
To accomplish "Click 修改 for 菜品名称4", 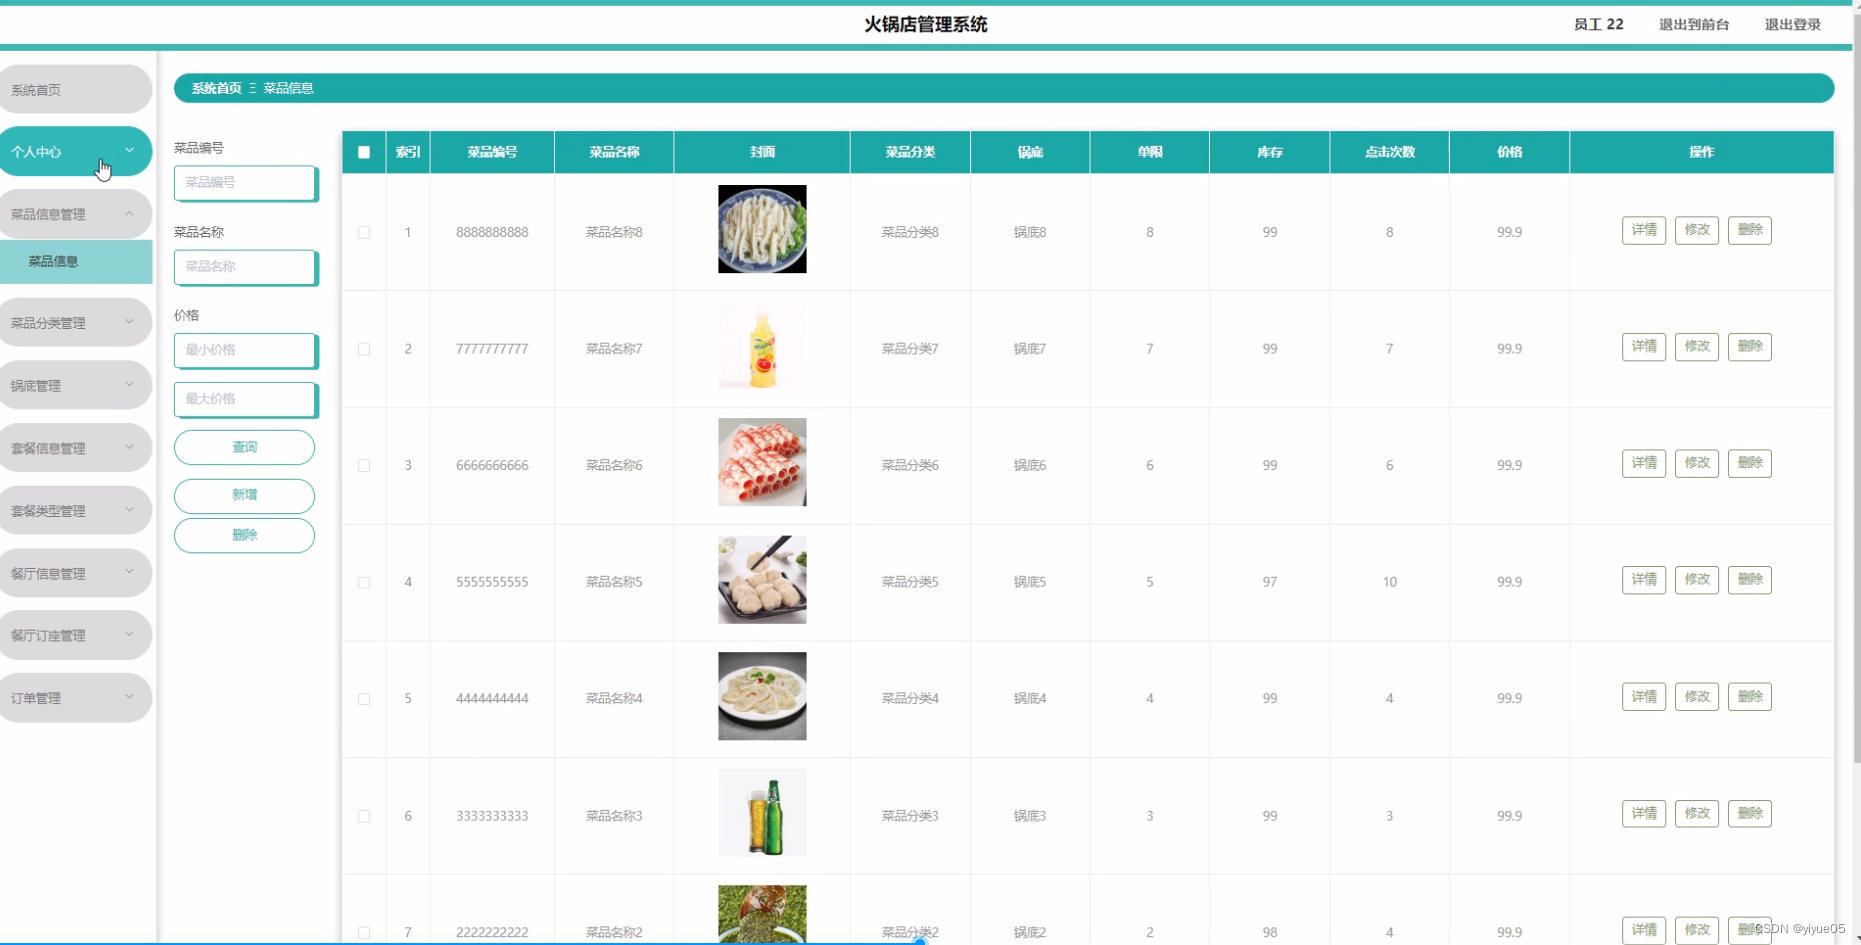I will click(x=1697, y=697).
